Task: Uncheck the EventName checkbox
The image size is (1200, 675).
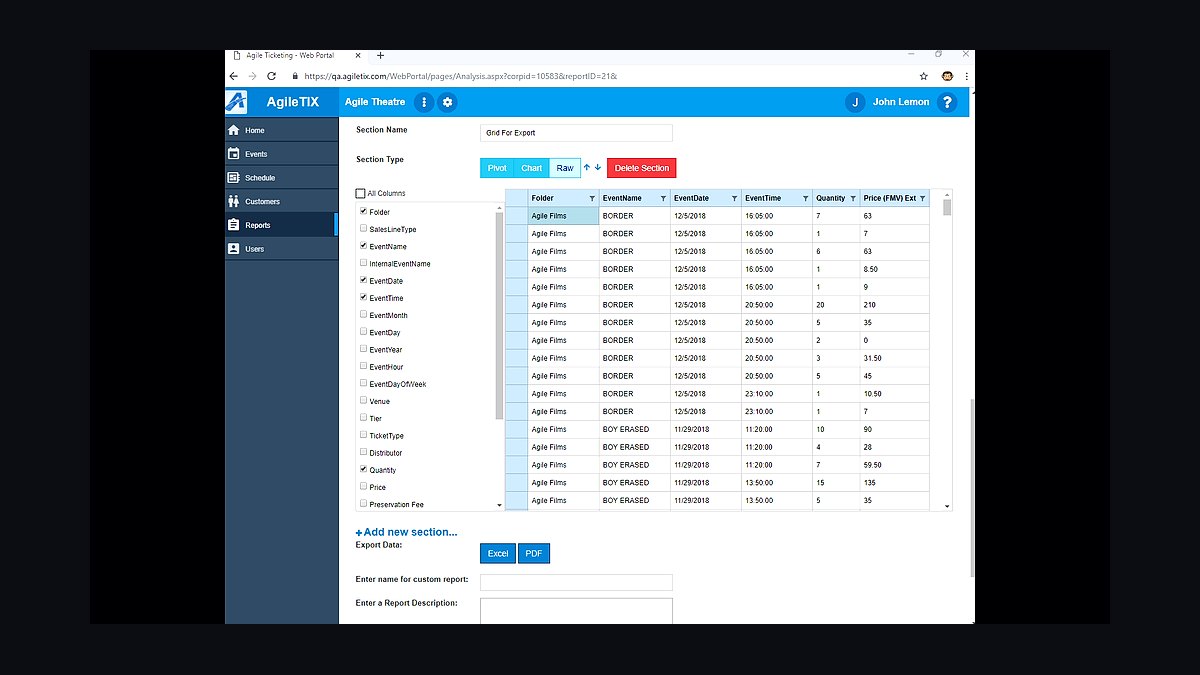Action: [x=363, y=245]
